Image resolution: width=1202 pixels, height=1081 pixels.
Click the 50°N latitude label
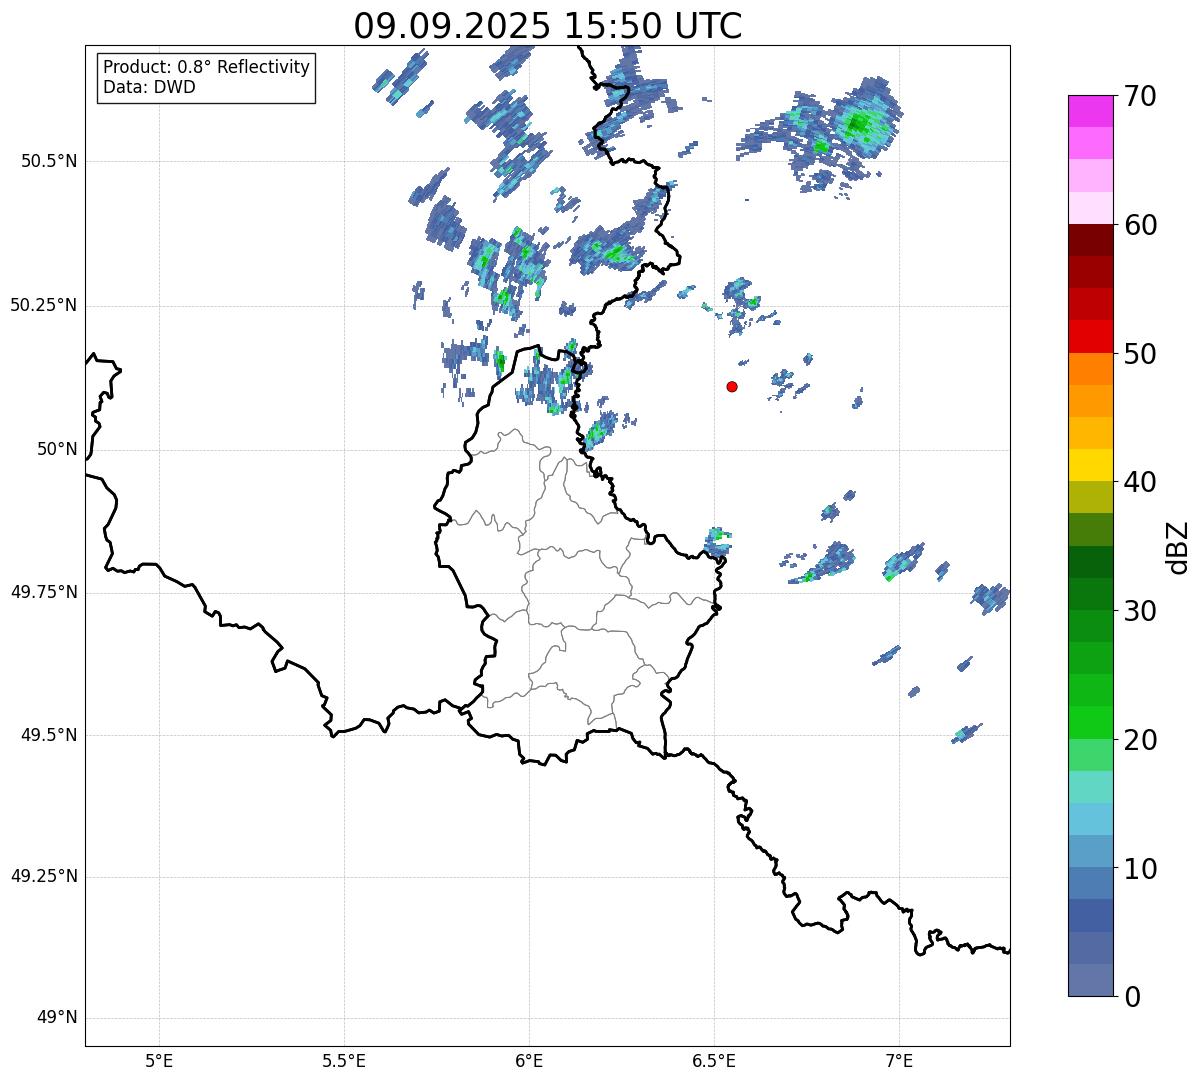pyautogui.click(x=57, y=449)
